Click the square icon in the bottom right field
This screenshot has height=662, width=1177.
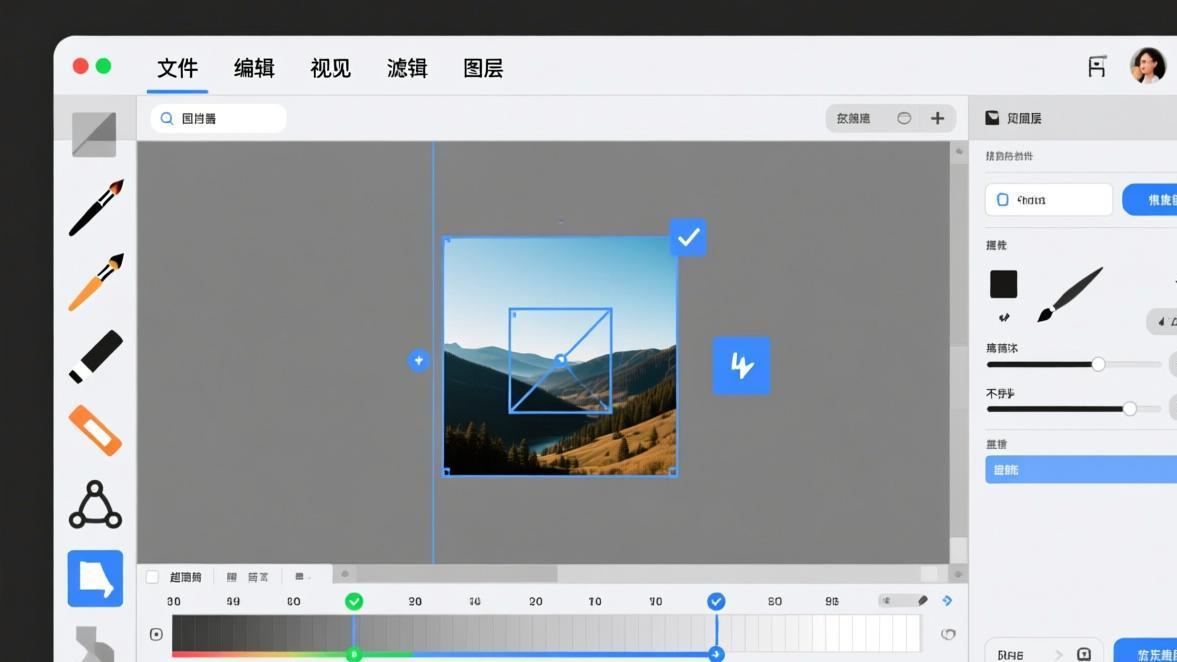point(1083,654)
